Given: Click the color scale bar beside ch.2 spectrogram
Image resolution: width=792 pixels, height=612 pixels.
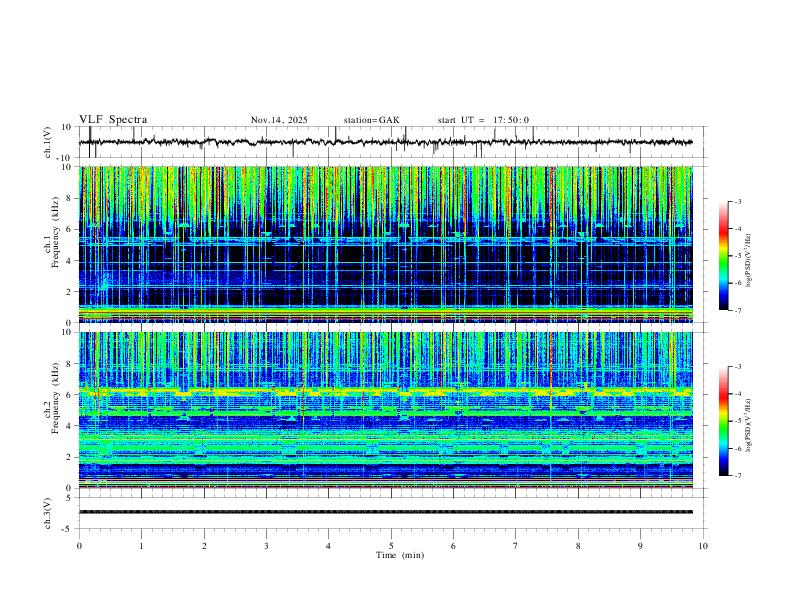Looking at the screenshot, I should pyautogui.click(x=723, y=421).
